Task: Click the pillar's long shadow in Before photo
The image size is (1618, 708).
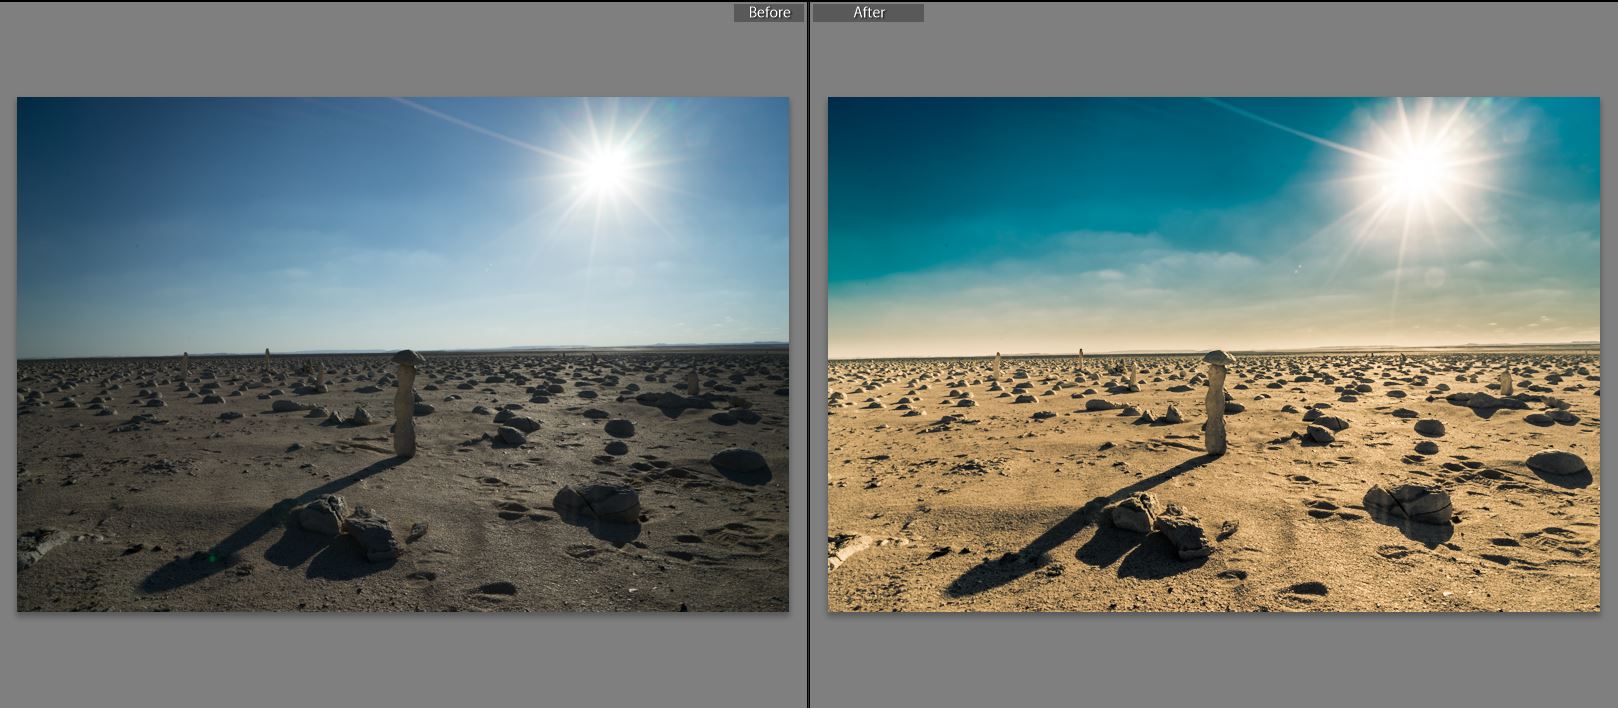Action: 250,530
